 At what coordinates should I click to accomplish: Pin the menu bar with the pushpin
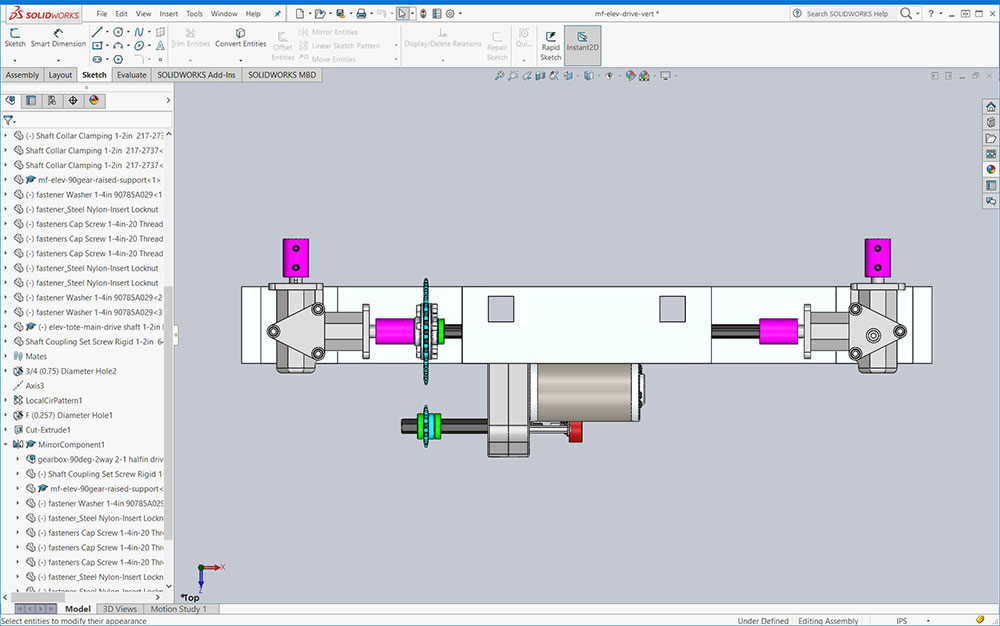click(277, 14)
